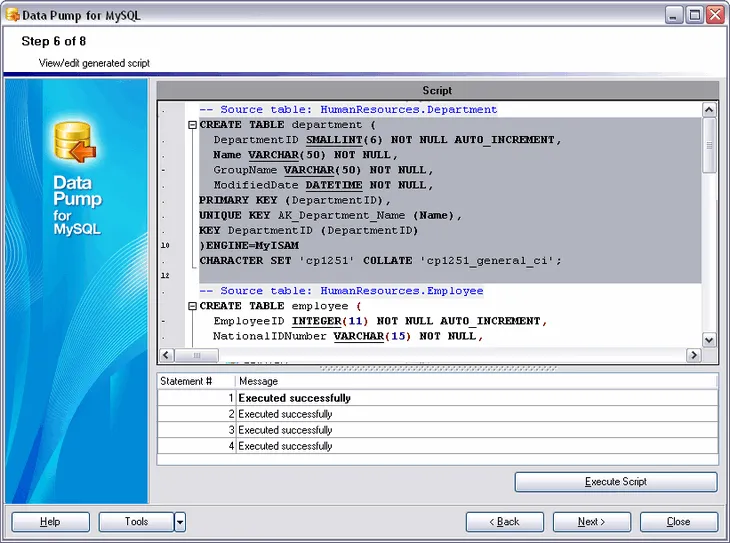The height and width of the screenshot is (543, 730).
Task: Click the PRIMARY KEY (DepartmentID) line
Action: pos(295,200)
